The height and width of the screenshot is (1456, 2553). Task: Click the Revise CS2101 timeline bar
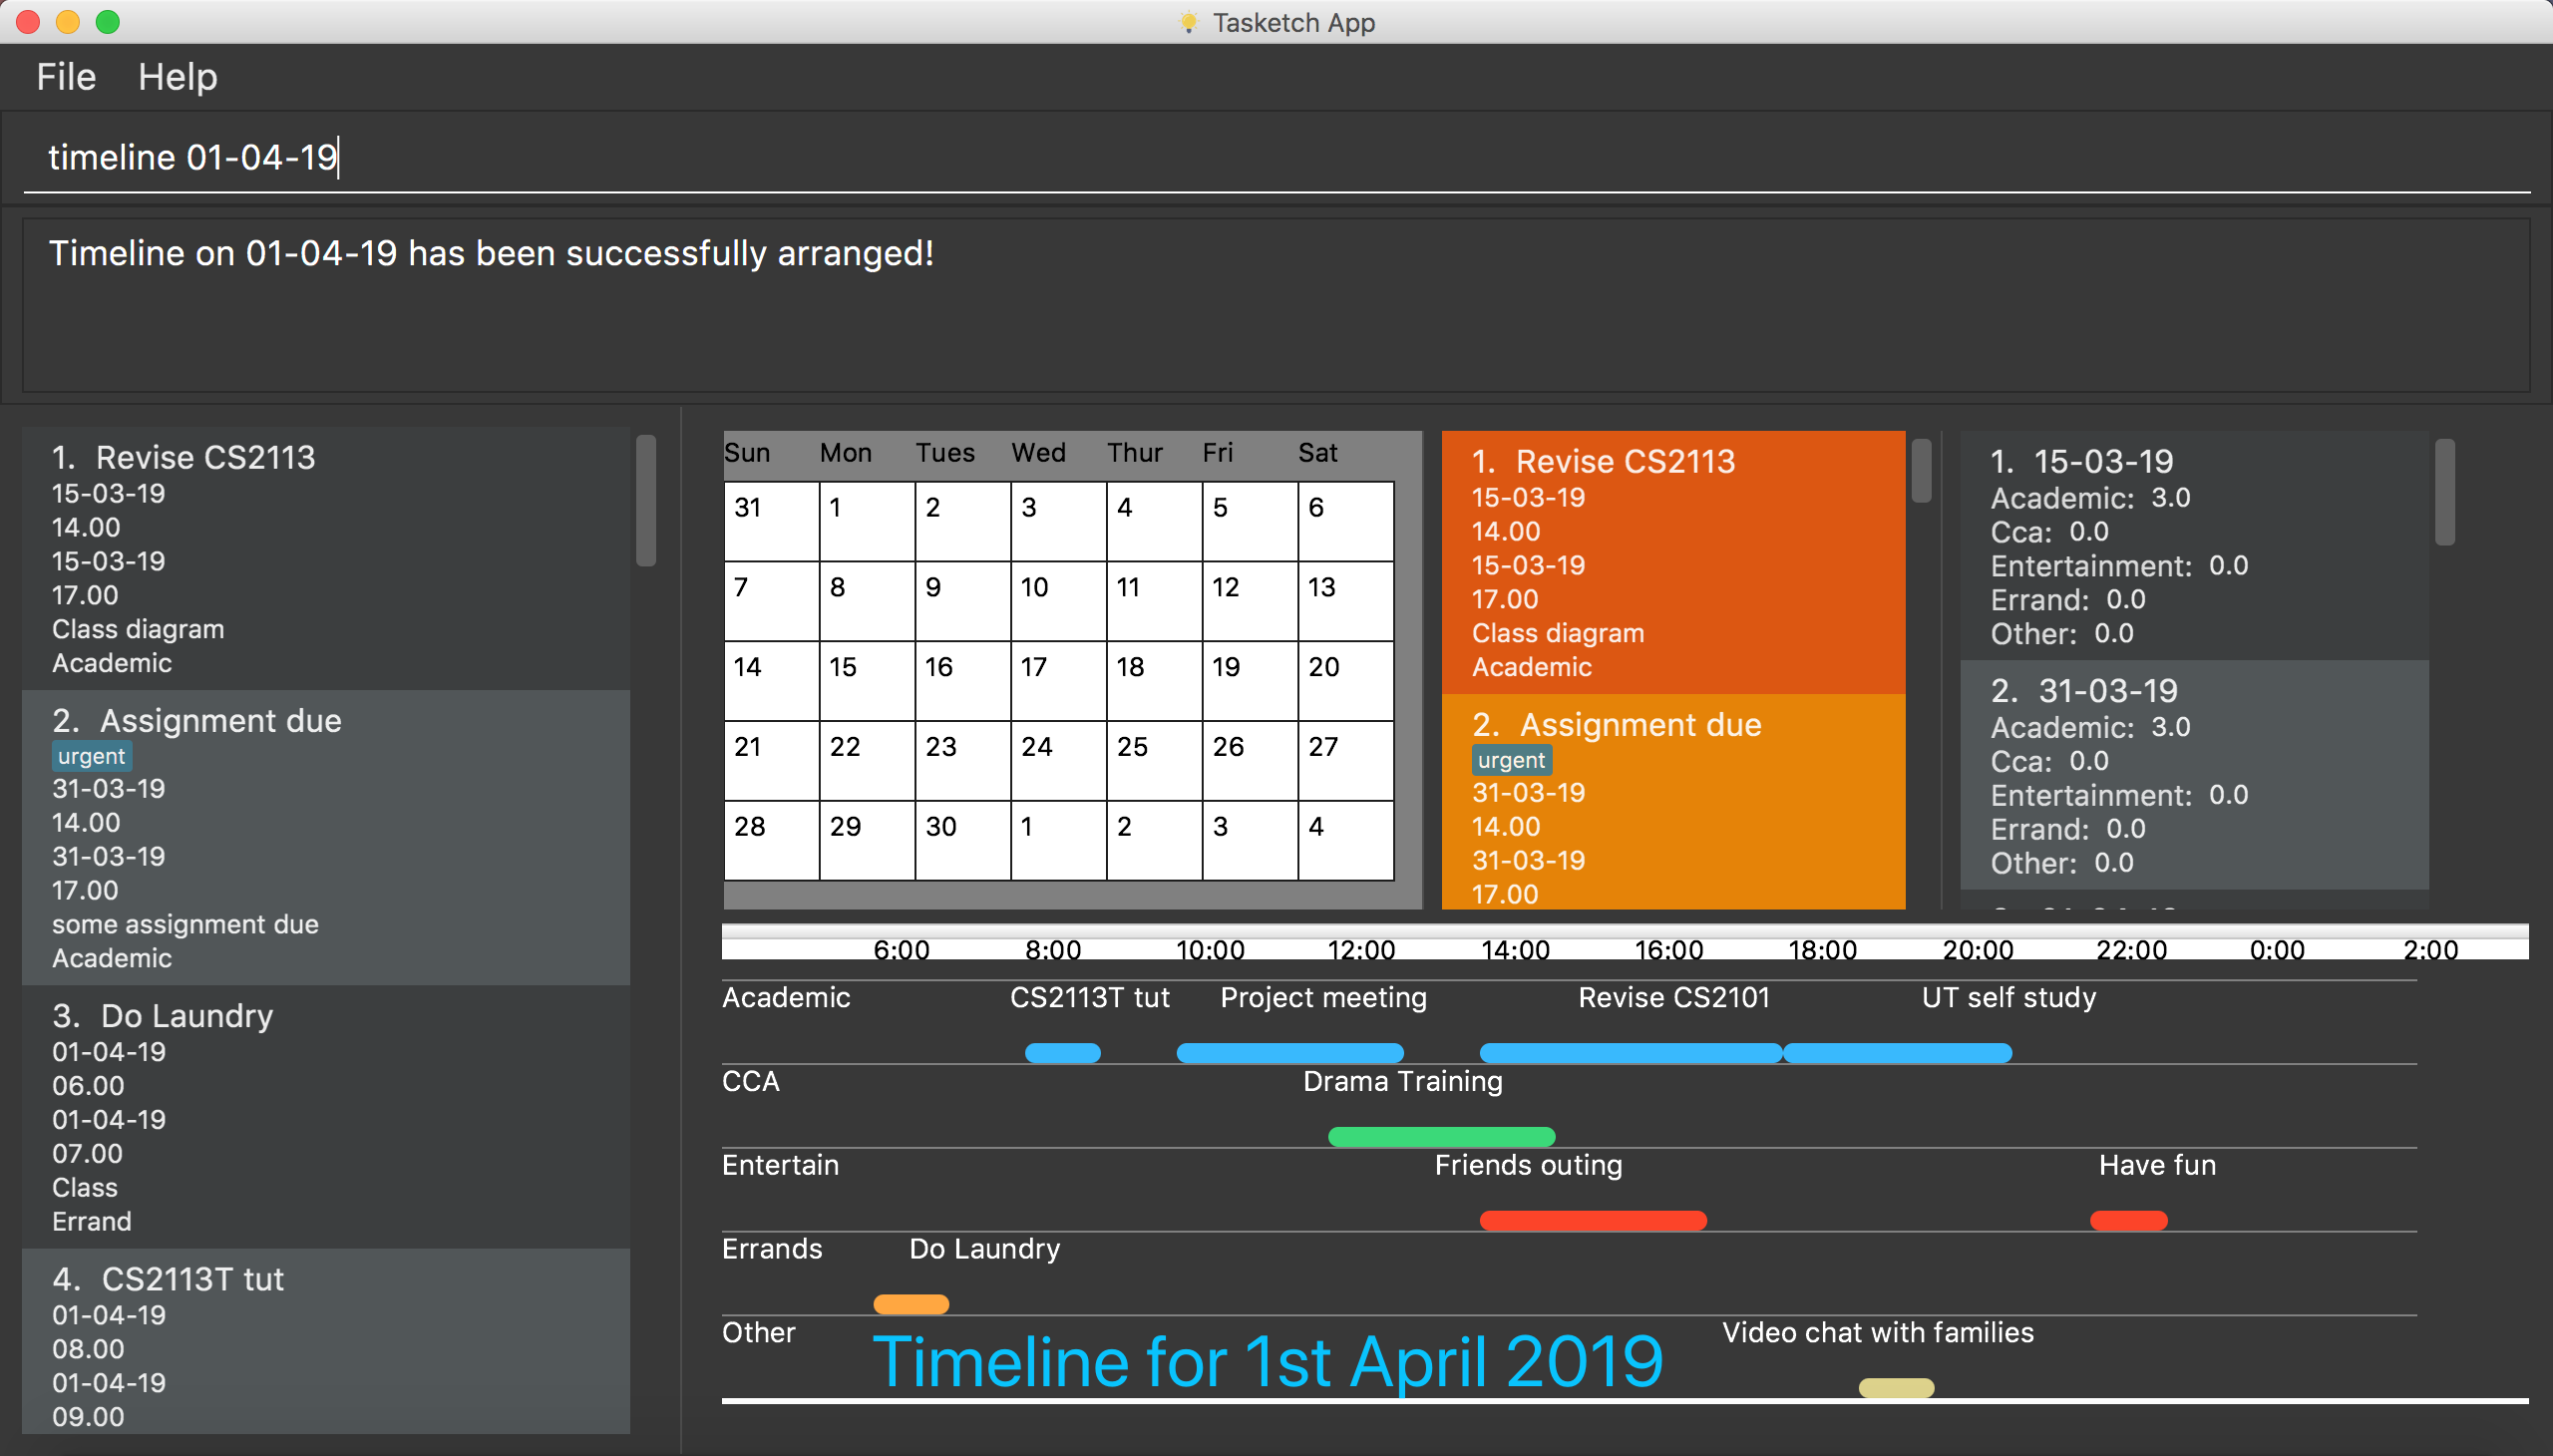click(1631, 1053)
